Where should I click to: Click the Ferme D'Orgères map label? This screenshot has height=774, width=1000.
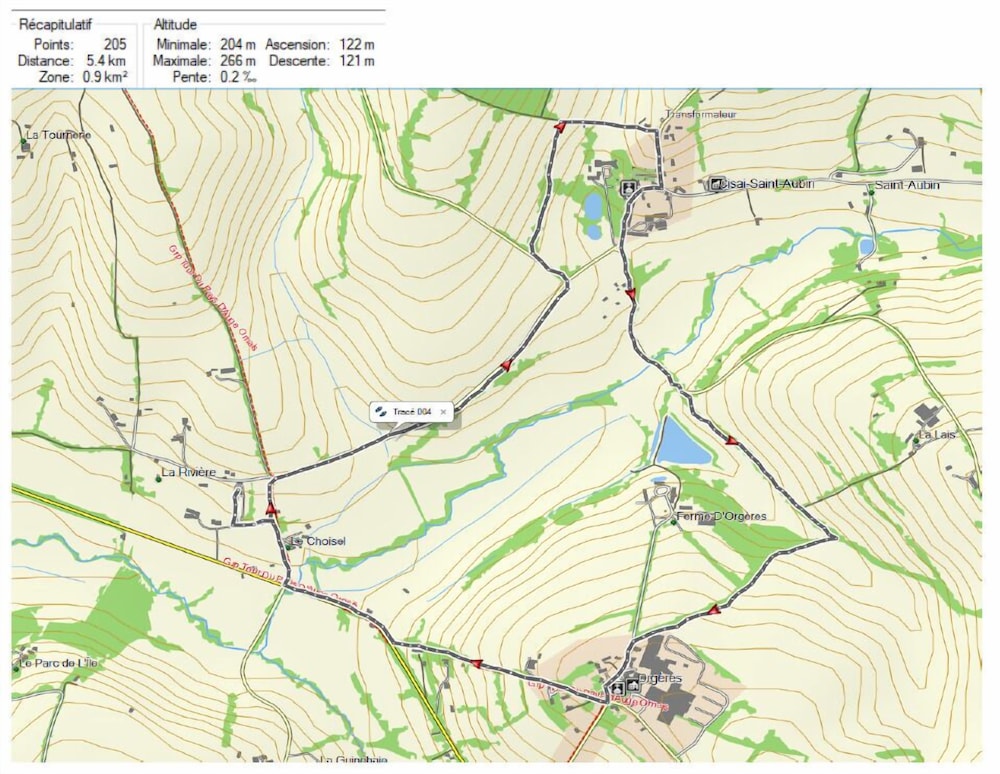721,516
